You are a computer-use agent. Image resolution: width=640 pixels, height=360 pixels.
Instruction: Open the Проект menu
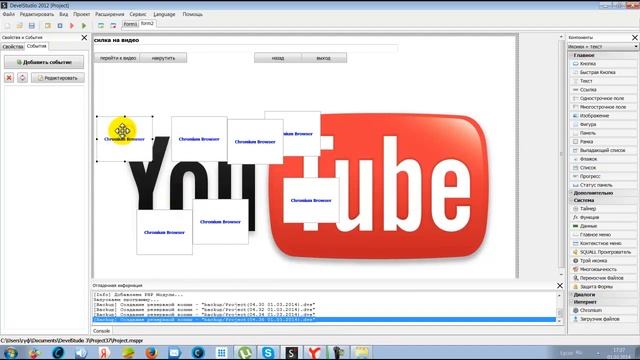click(x=82, y=14)
